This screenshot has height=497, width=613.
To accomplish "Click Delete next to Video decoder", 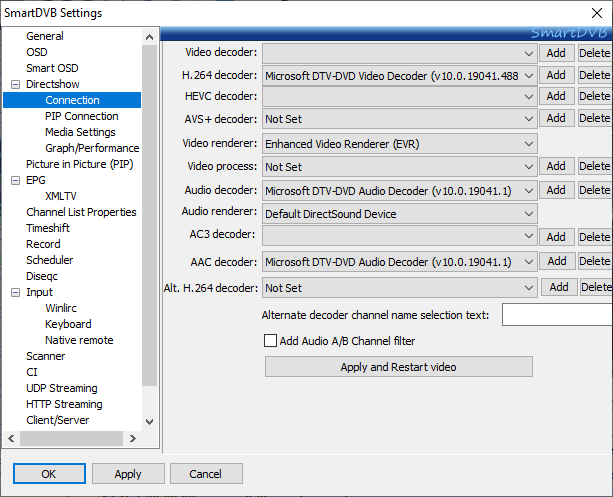I will [x=595, y=53].
